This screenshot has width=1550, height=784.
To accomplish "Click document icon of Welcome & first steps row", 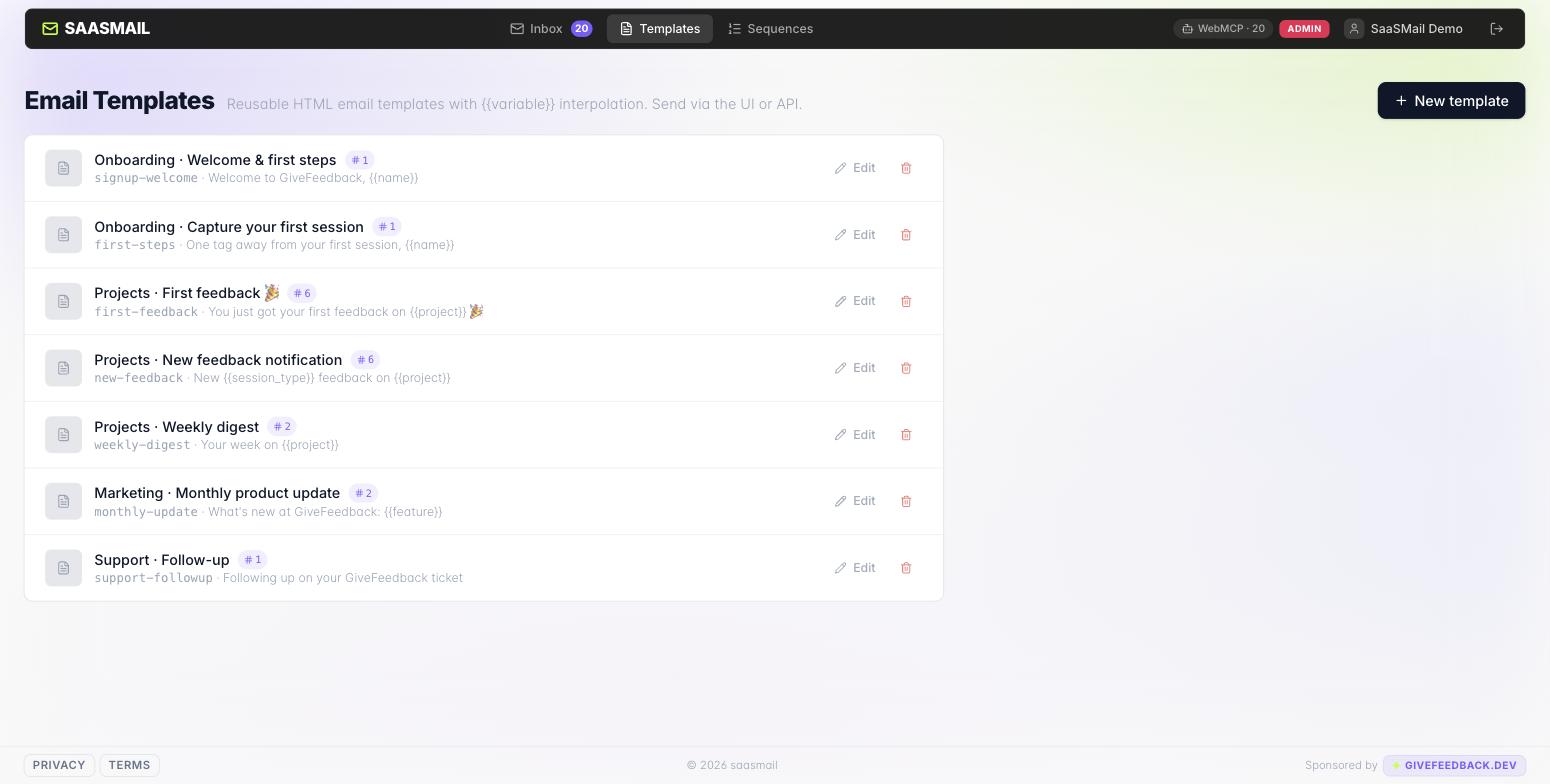I will pos(63,168).
